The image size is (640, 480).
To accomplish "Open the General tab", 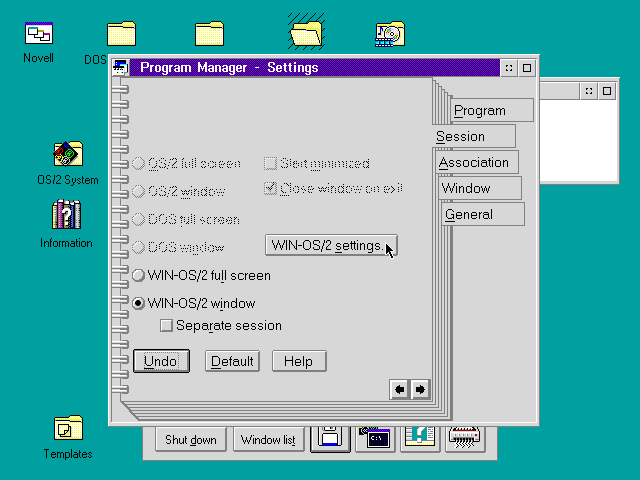I will 483,214.
